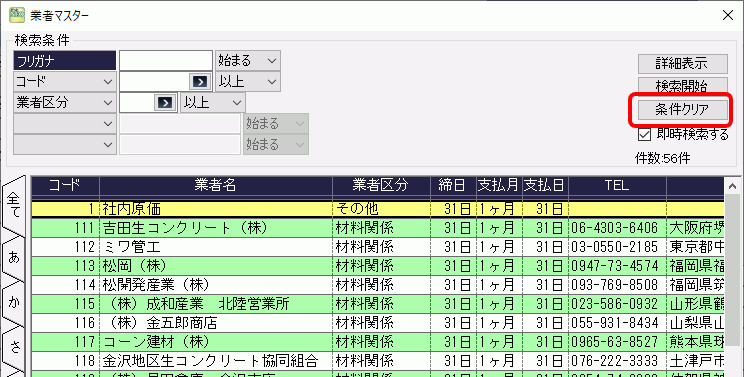
Task: Open fifth empty field selector dropdown
Action: [65, 145]
